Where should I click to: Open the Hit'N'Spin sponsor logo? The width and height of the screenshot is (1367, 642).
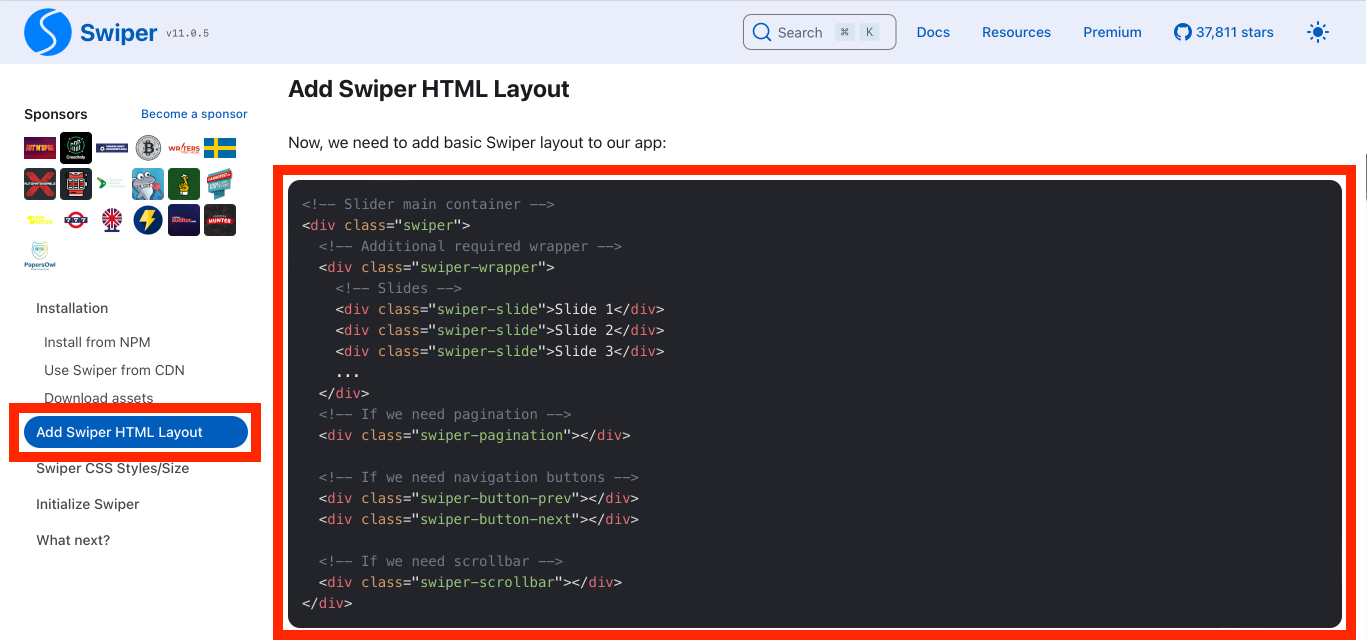point(40,148)
